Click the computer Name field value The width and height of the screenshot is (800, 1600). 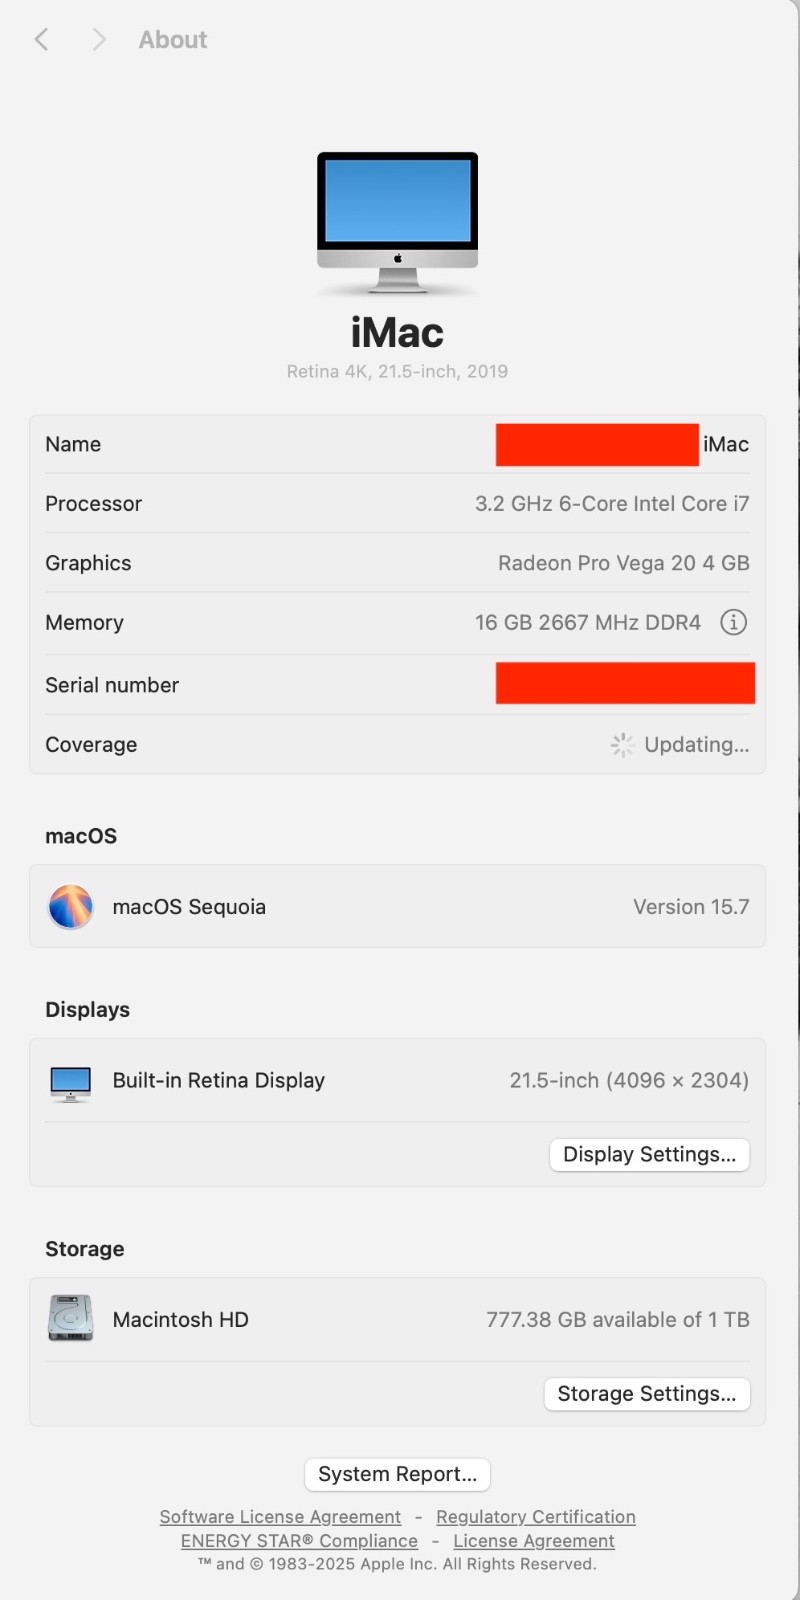[x=622, y=444]
